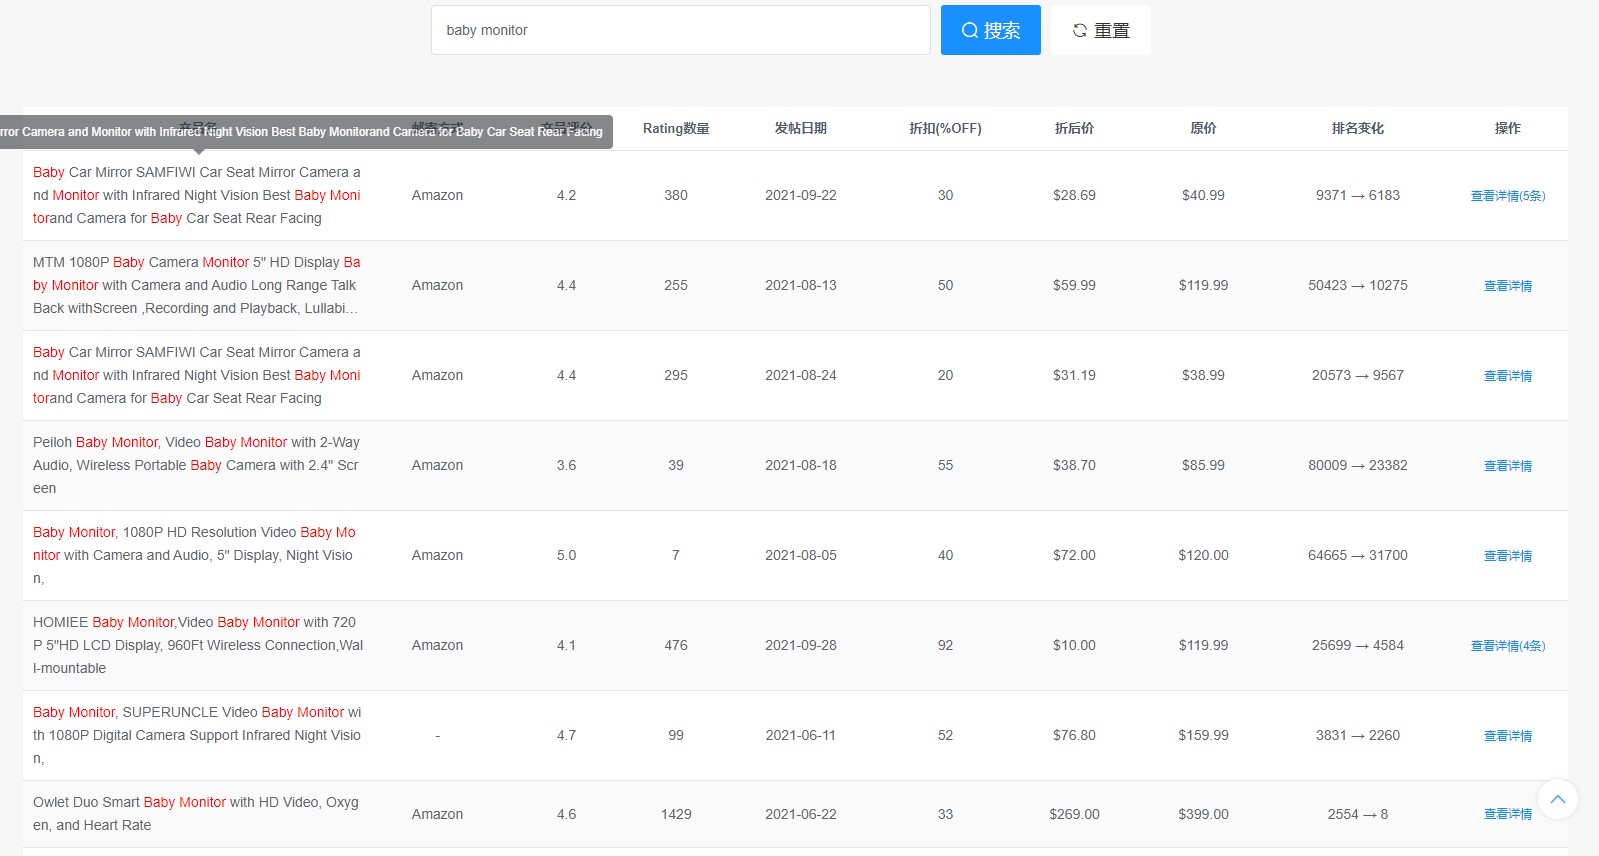Image resolution: width=1599 pixels, height=856 pixels.
Task: Click the rating count 295
Action: (676, 375)
